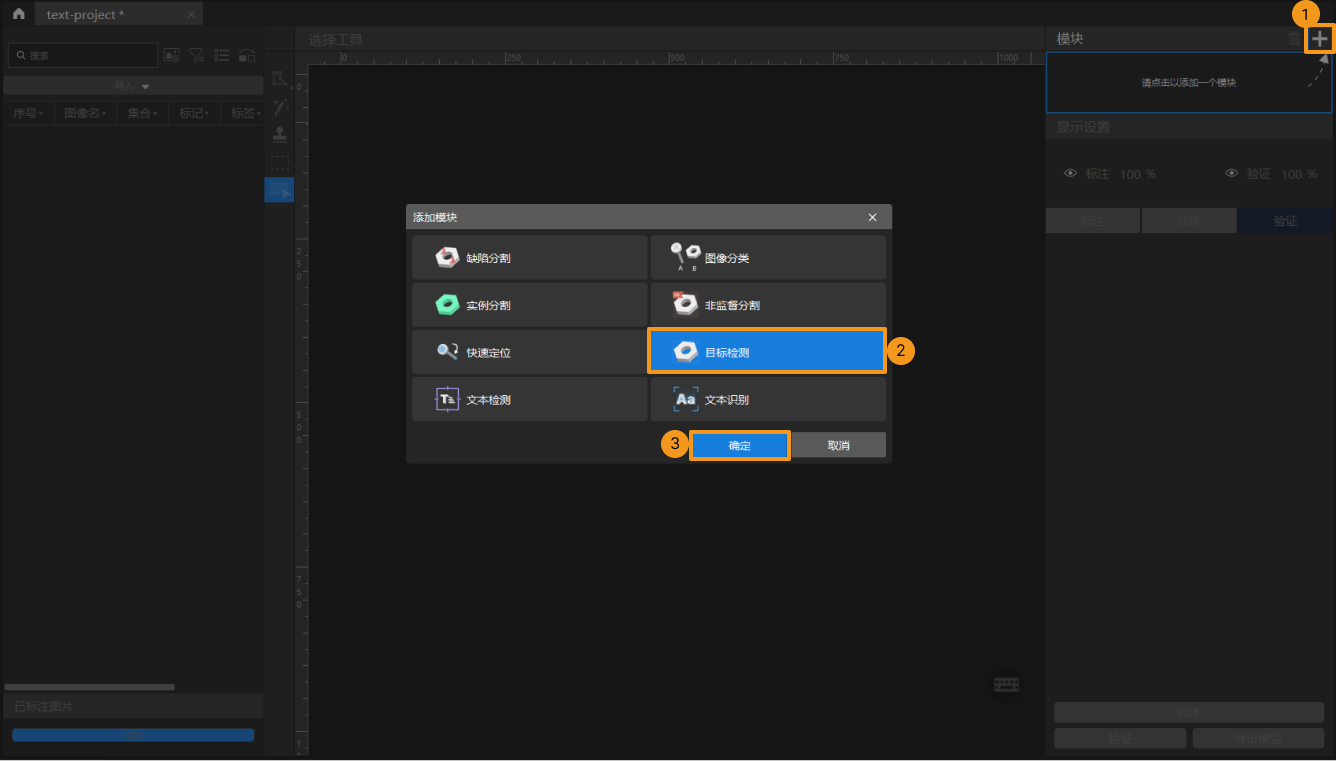The height and width of the screenshot is (761, 1336).
Task: Expand the 导入 import dropdown
Action: (x=133, y=86)
